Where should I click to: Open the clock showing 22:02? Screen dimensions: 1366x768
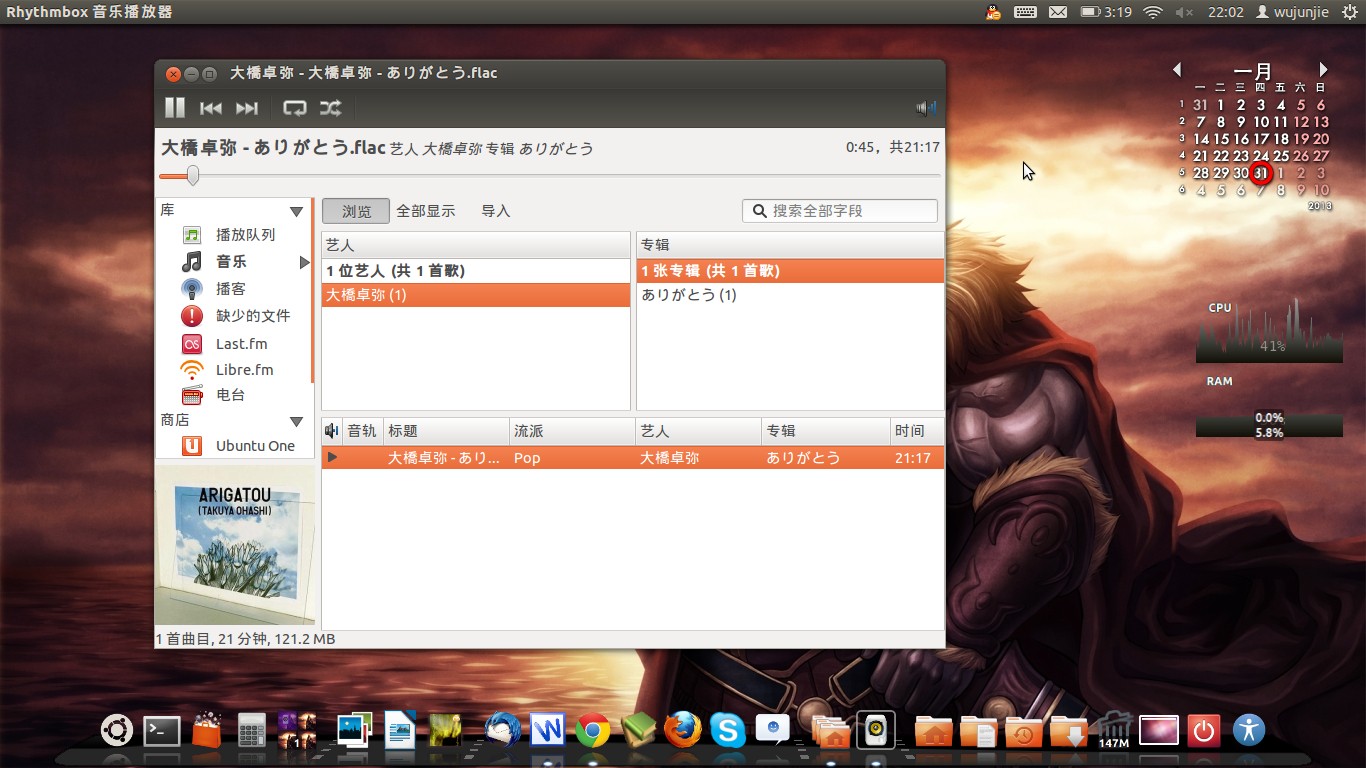click(x=1226, y=12)
